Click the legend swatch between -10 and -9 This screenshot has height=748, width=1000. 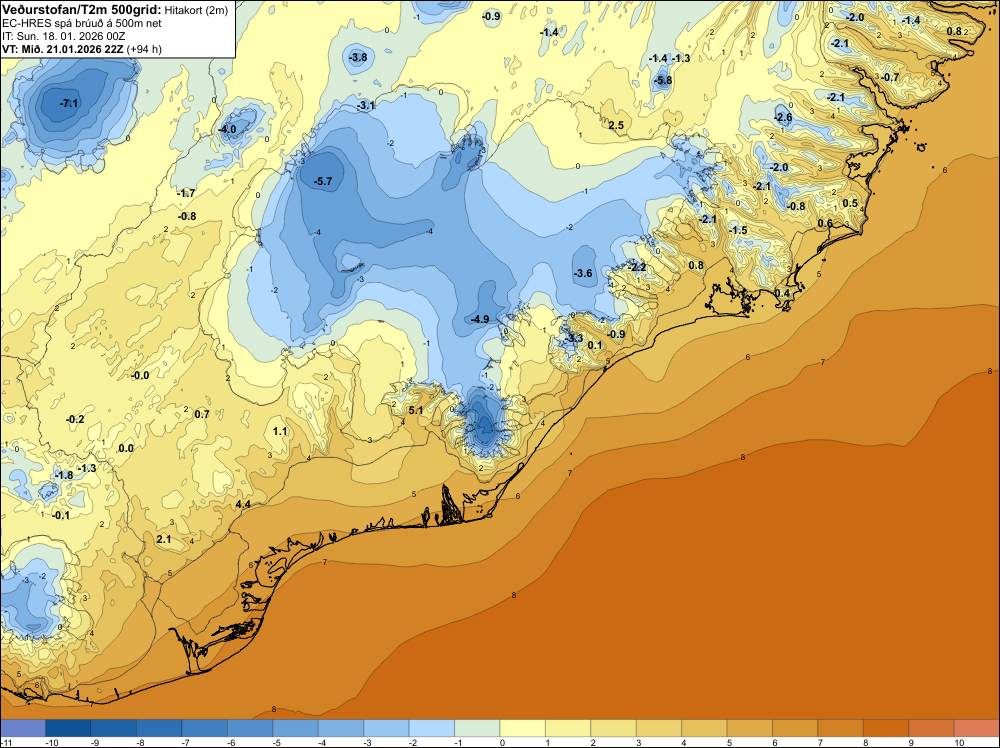point(68,728)
